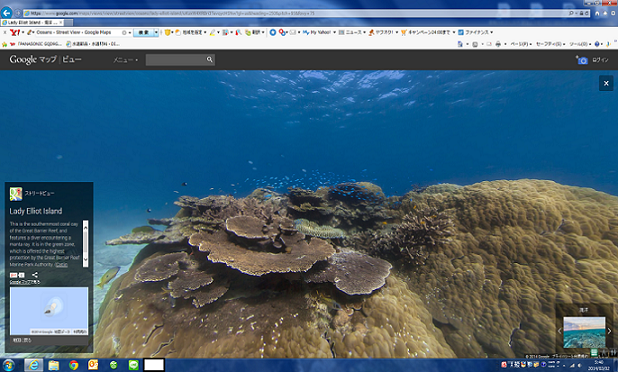Click the yellow shield security icon
Screen dimensions: 618x372
pyautogui.click(x=167, y=32)
